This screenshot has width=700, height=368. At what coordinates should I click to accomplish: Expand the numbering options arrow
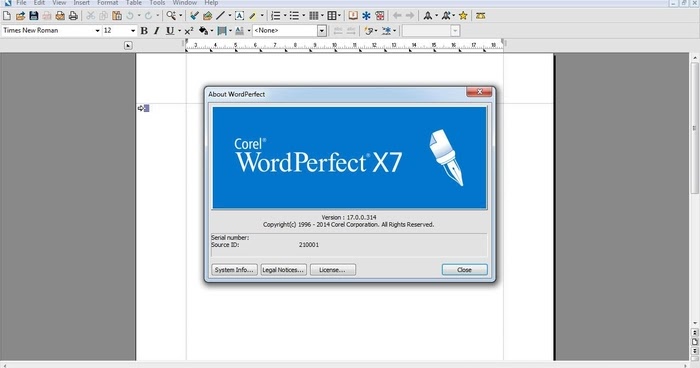click(x=285, y=16)
